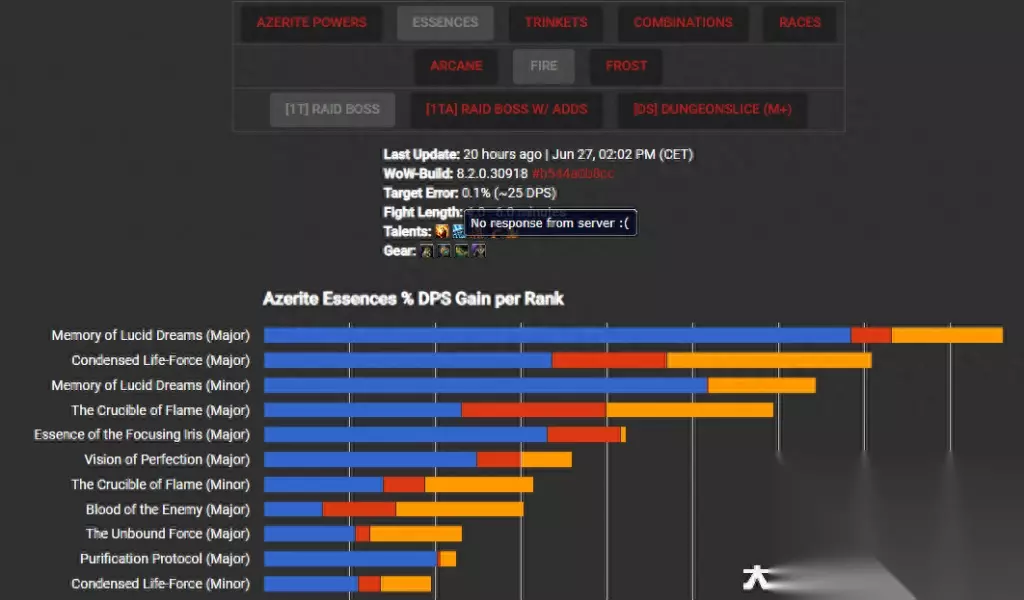Click the 'Fight Length:' label
The width and height of the screenshot is (1024, 600).
coord(423,212)
